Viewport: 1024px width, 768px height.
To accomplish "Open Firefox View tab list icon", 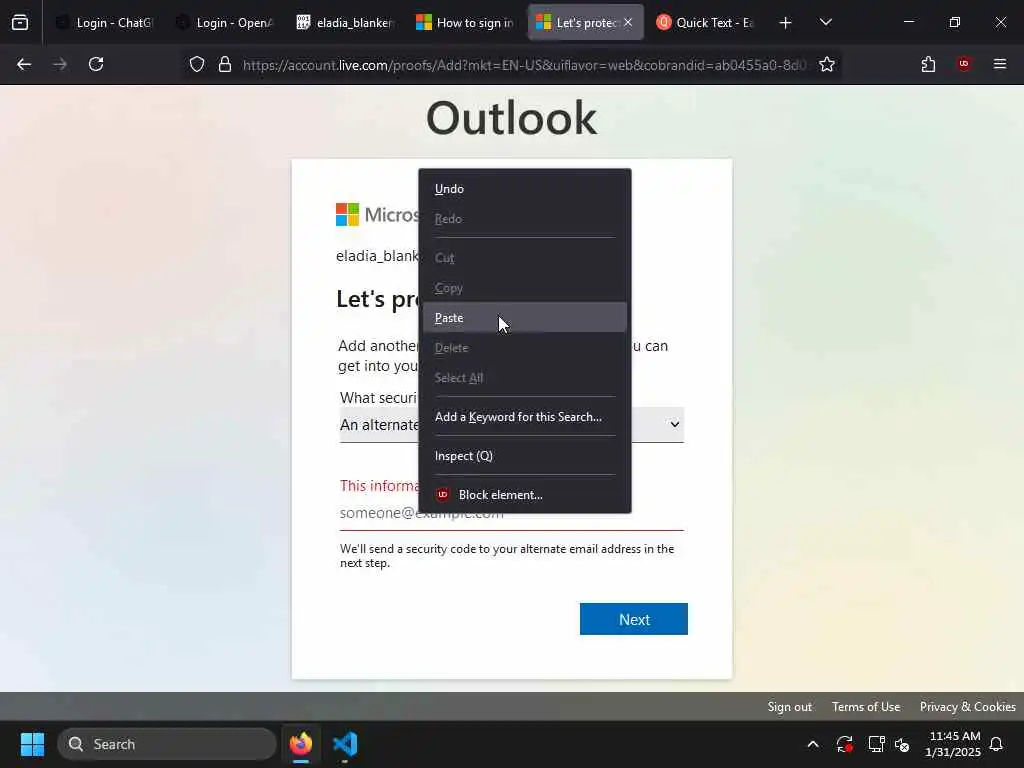I will 20,22.
